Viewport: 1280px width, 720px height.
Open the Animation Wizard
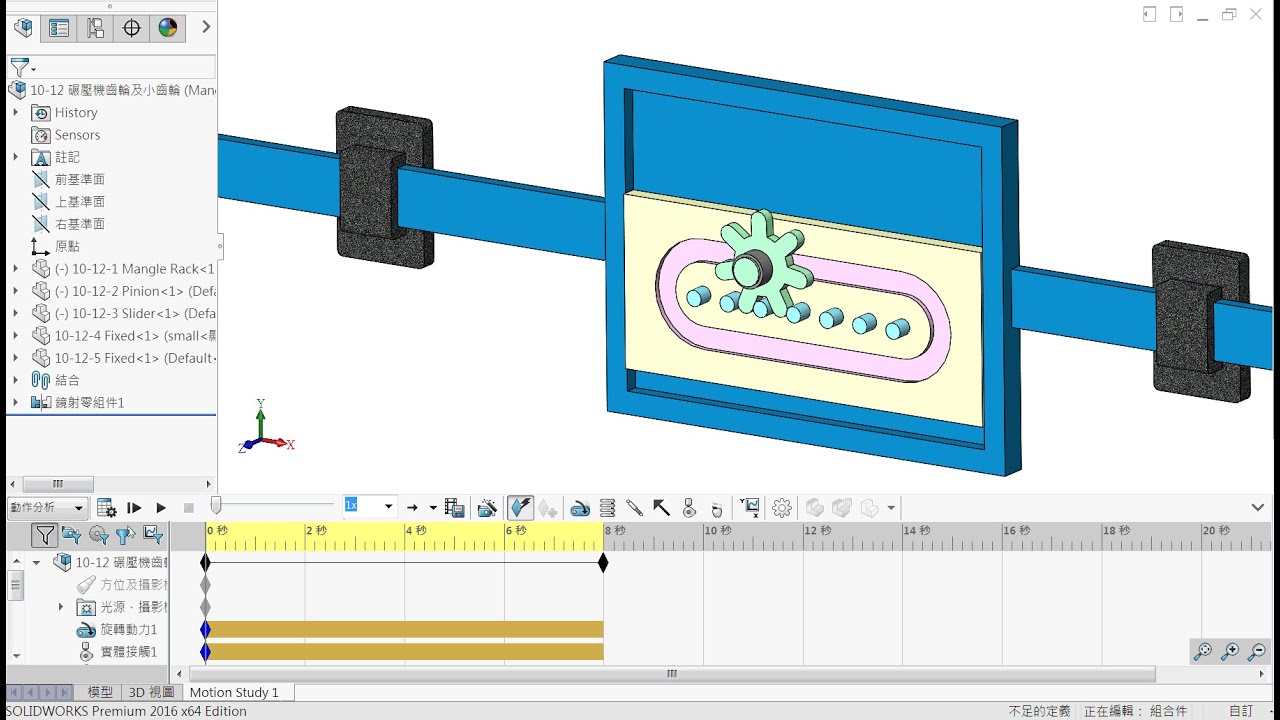point(488,508)
